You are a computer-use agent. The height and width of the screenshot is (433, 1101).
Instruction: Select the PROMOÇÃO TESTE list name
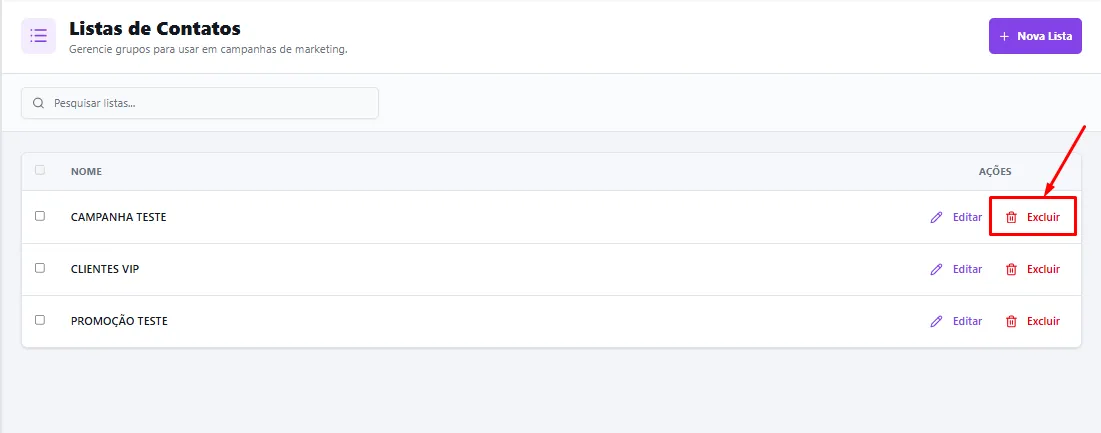pyautogui.click(x=119, y=321)
